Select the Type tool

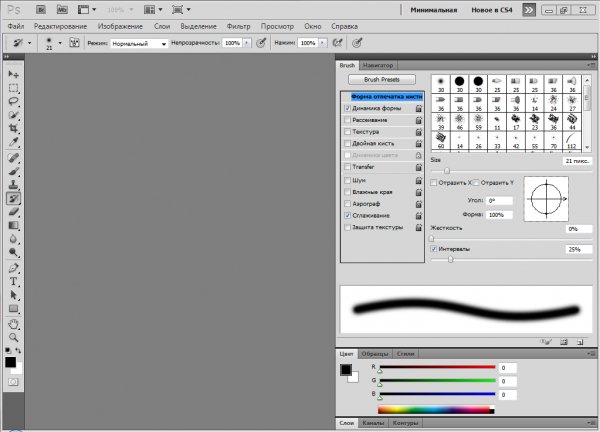coord(13,282)
